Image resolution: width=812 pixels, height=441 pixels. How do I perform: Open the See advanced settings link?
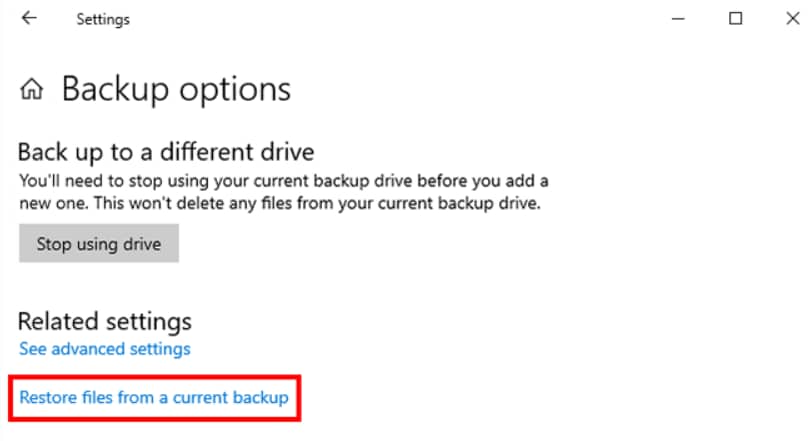click(x=105, y=349)
